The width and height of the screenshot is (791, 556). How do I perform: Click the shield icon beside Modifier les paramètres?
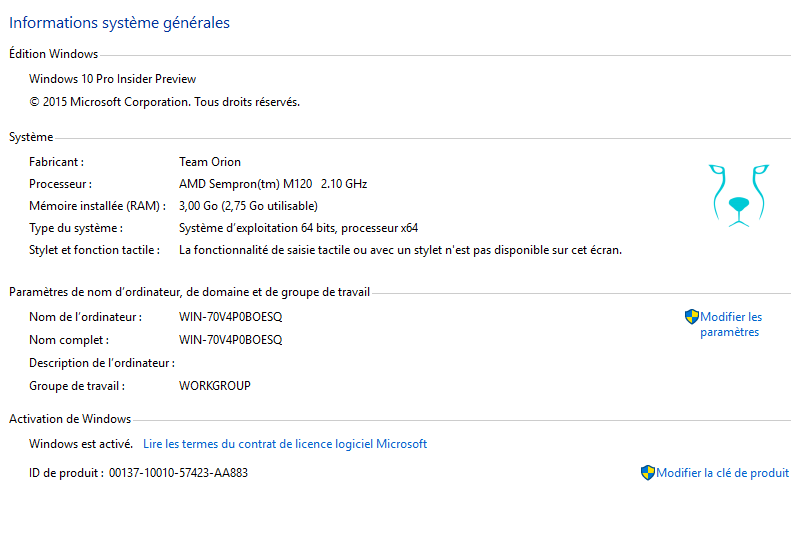pyautogui.click(x=692, y=317)
